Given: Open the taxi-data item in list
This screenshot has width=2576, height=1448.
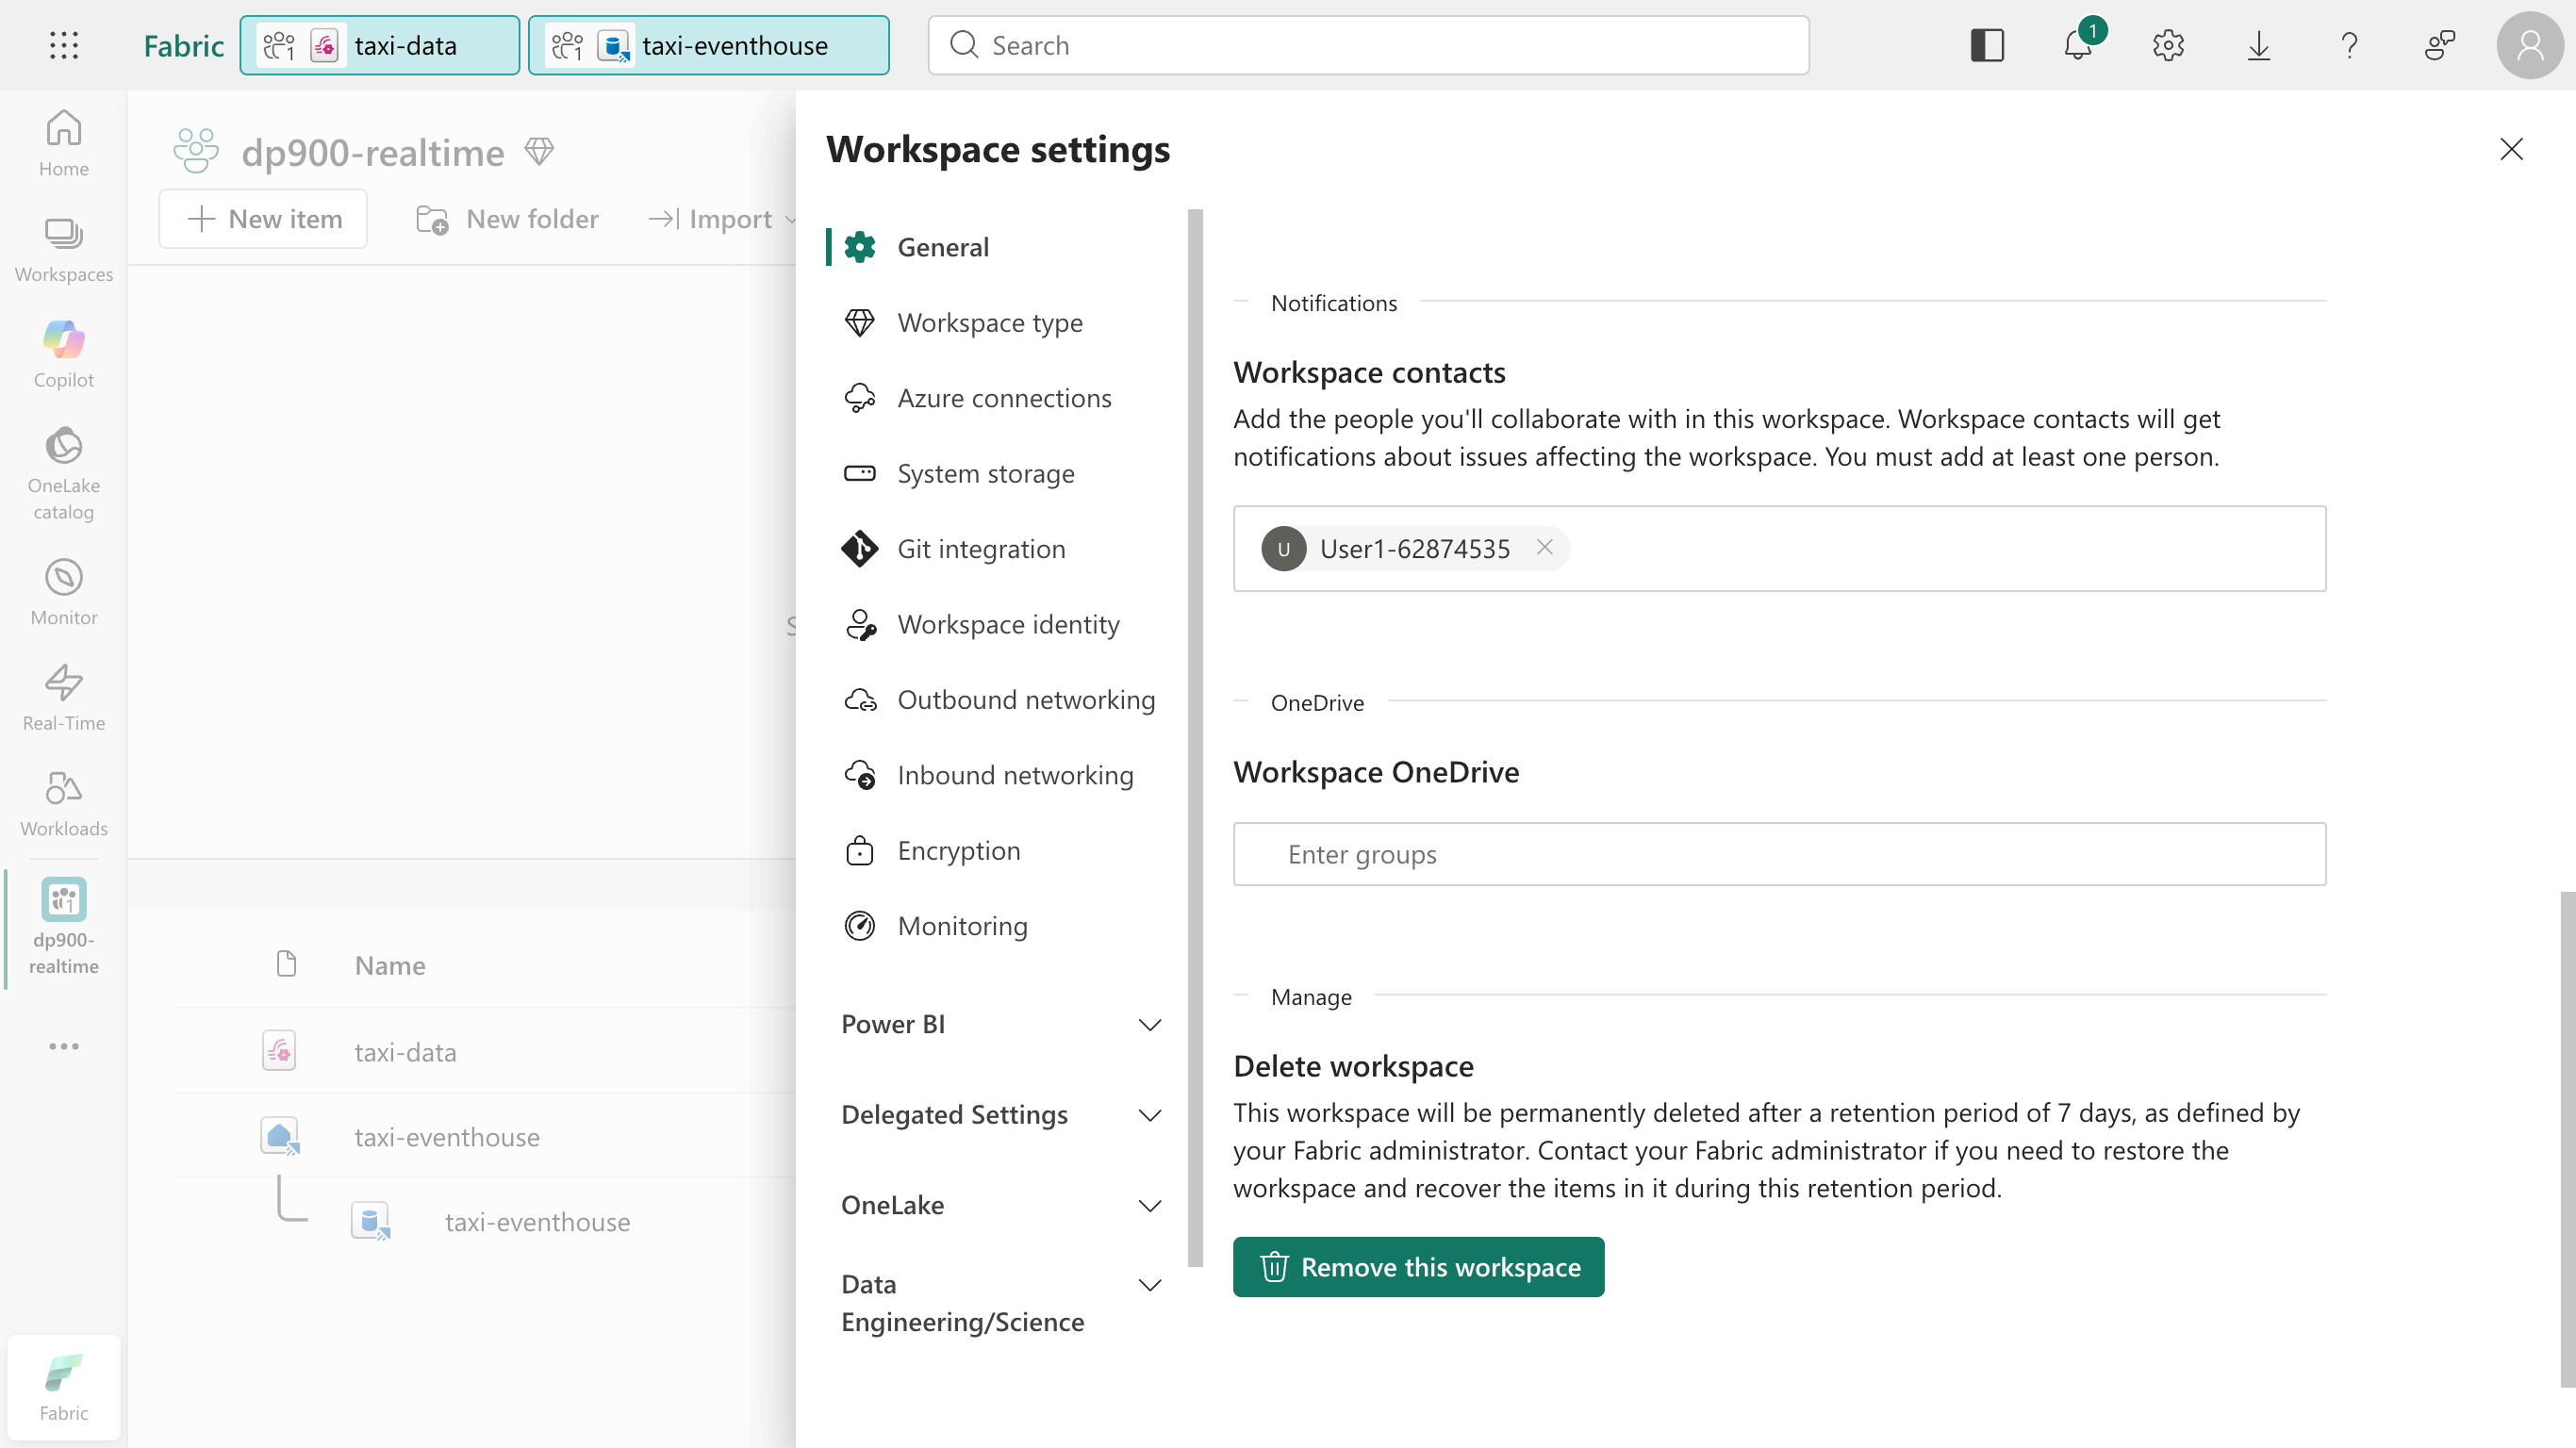Looking at the screenshot, I should pos(405,1052).
